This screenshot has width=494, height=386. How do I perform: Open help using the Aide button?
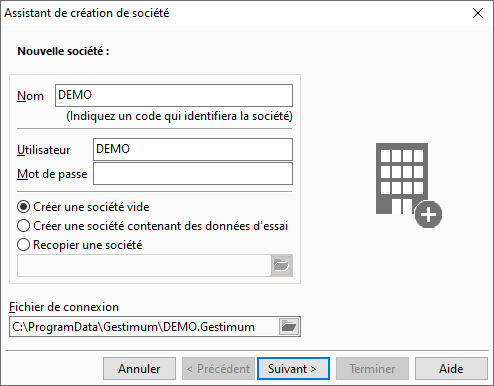pyautogui.click(x=451, y=369)
